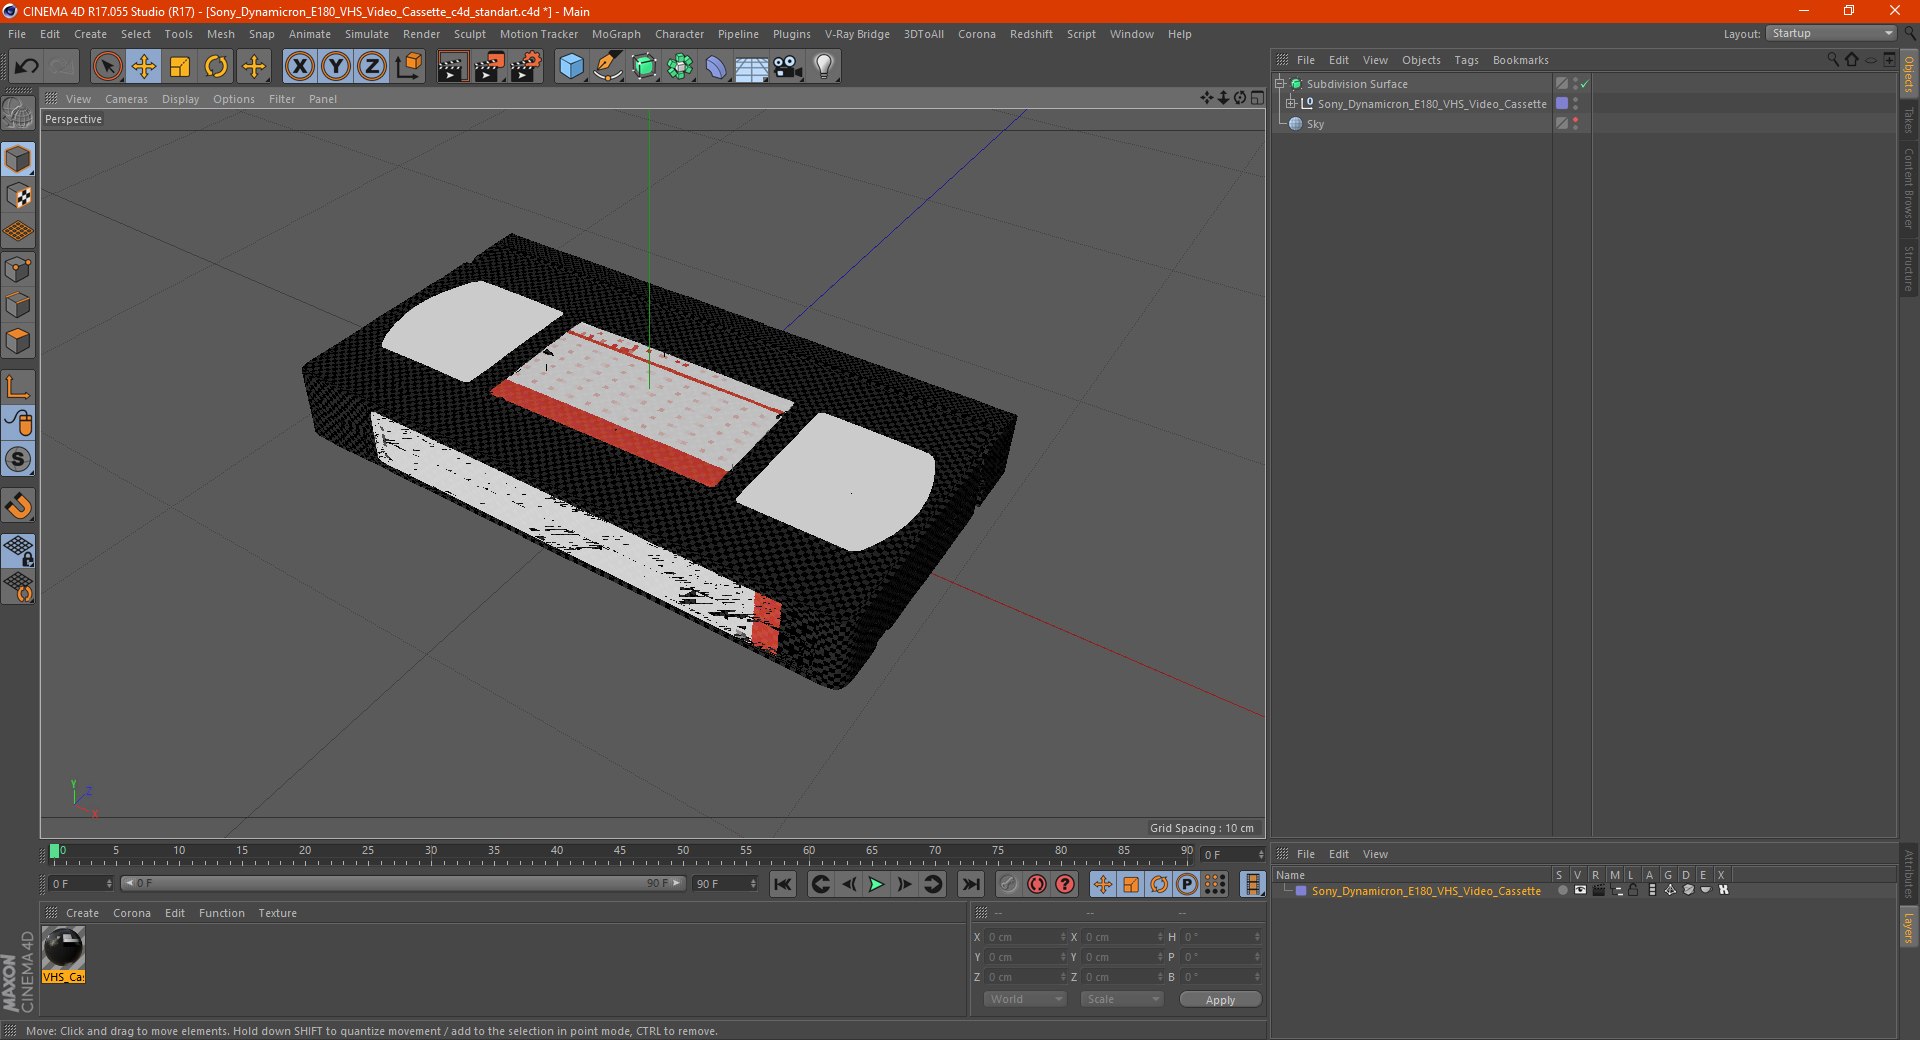Switch to Texture mode in left toolbar
The height and width of the screenshot is (1040, 1920).
point(18,196)
